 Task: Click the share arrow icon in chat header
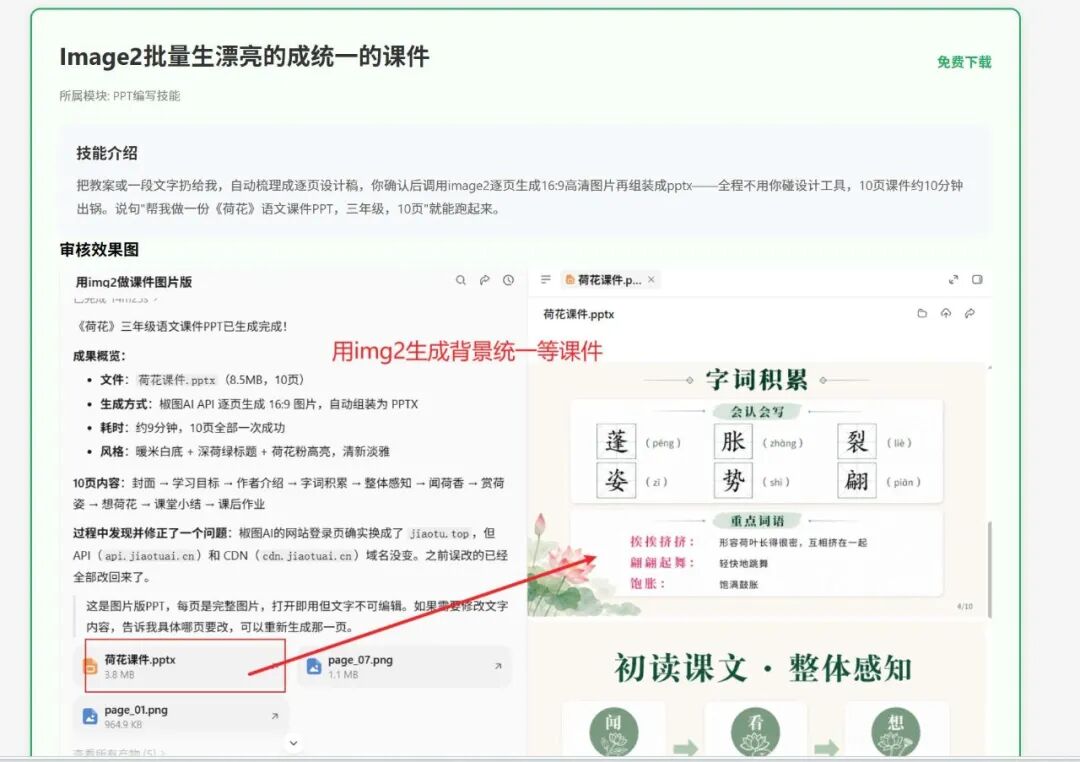pyautogui.click(x=485, y=280)
